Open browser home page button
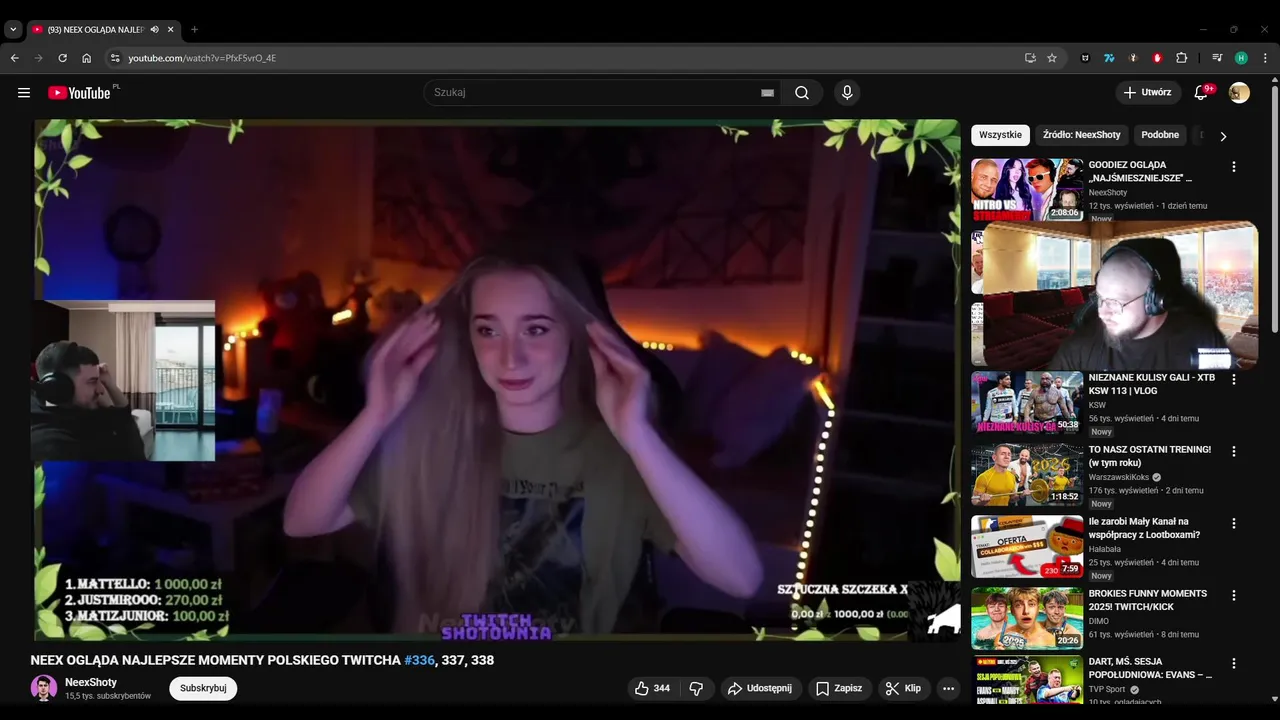1280x720 pixels. [86, 58]
